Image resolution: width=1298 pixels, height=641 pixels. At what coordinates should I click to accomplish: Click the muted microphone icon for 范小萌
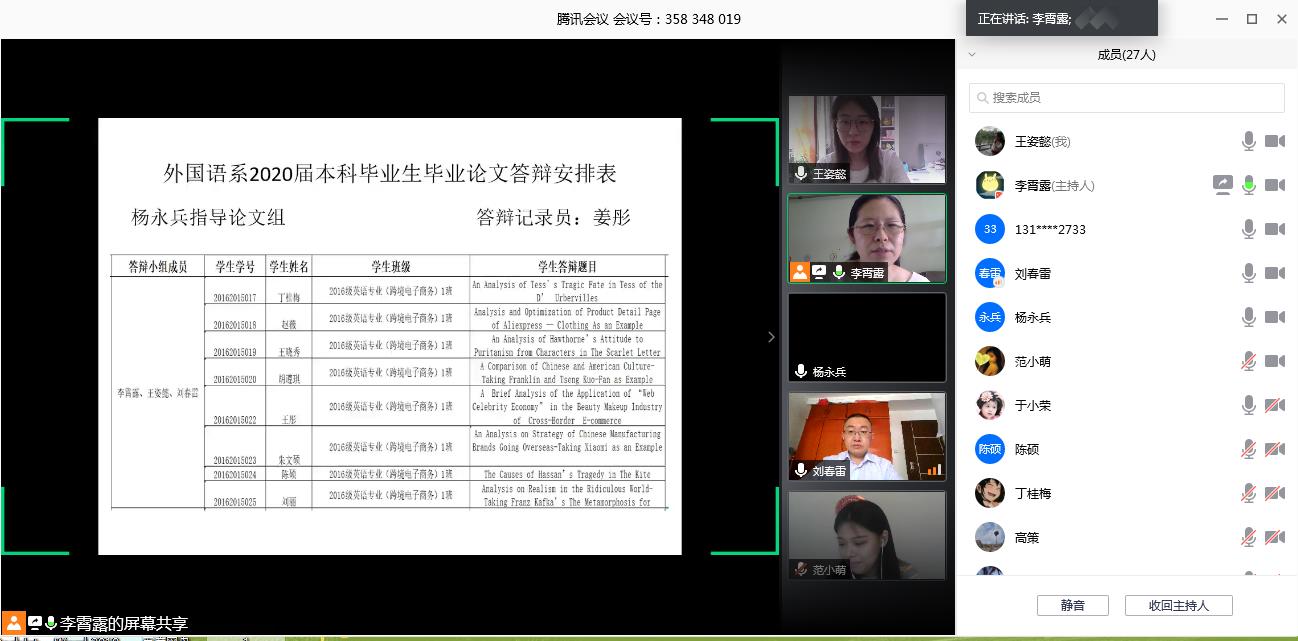(x=1248, y=362)
